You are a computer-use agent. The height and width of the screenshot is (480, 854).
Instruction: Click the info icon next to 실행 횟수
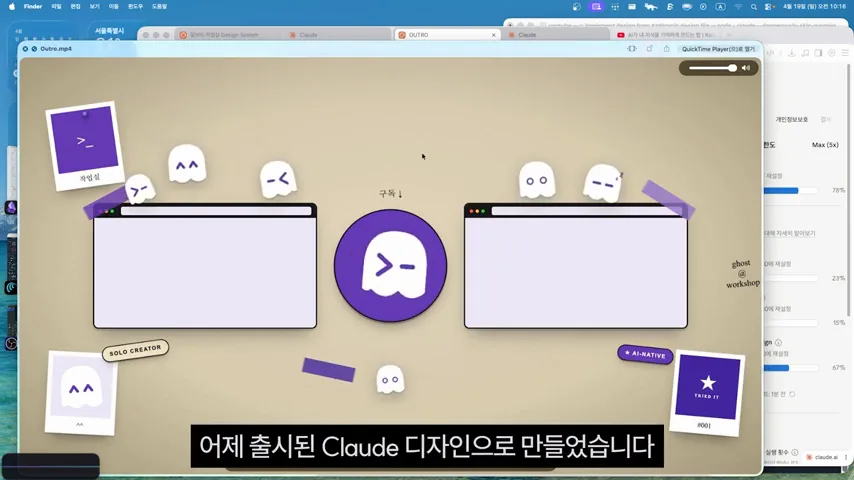[x=795, y=452]
